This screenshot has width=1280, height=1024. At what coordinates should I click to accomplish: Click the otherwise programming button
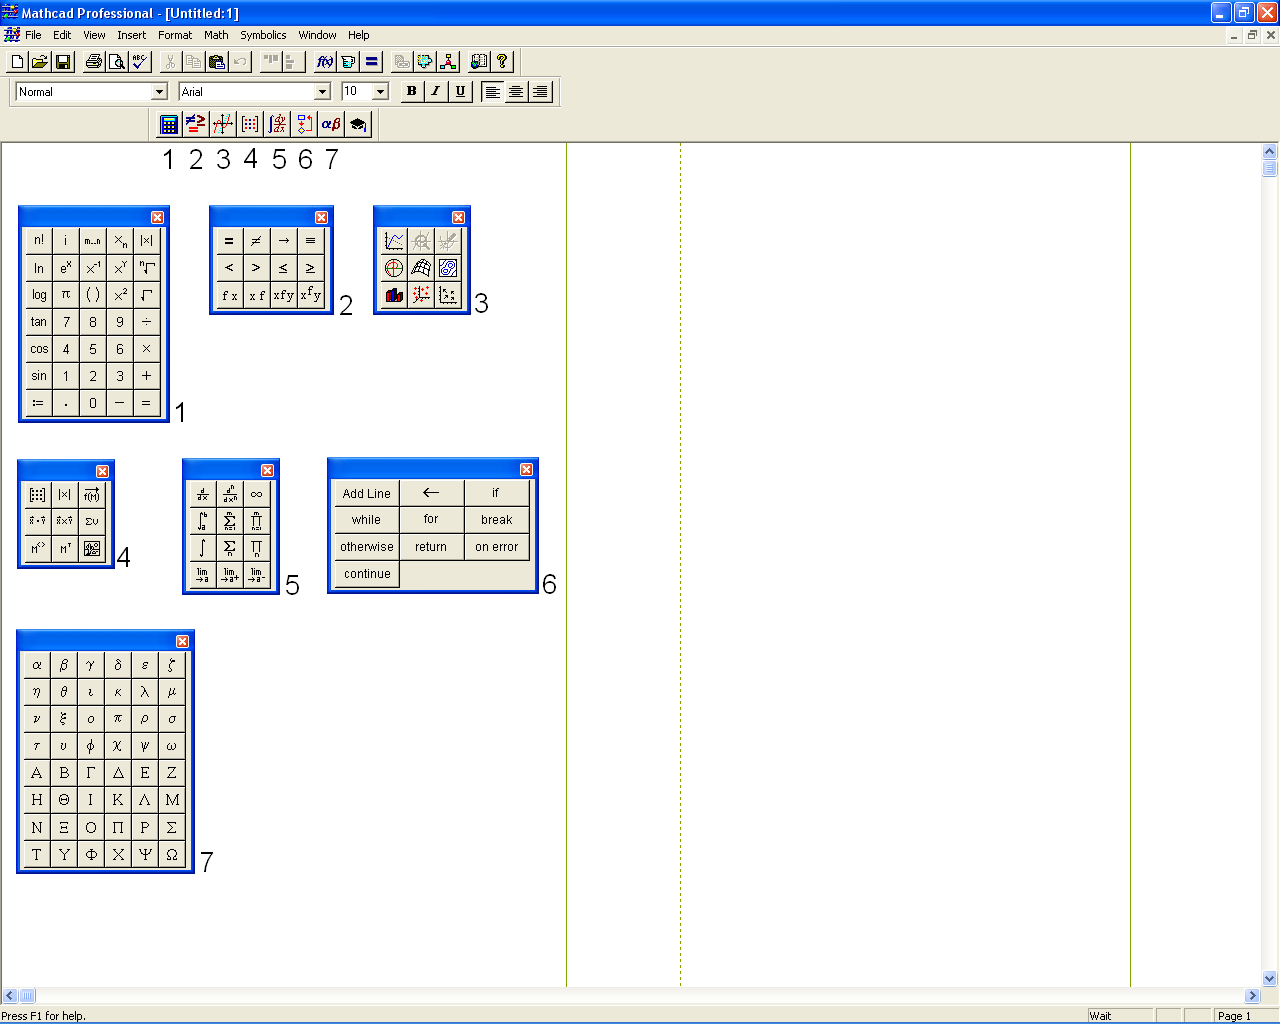click(366, 547)
